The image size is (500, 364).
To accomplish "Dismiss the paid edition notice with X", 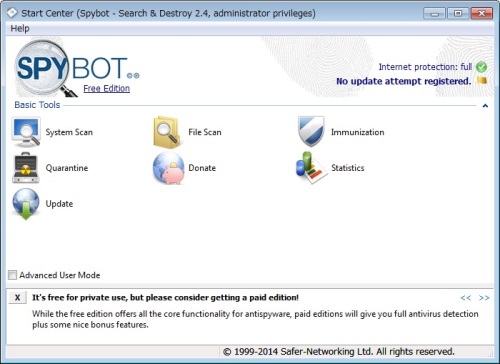I will [17, 297].
